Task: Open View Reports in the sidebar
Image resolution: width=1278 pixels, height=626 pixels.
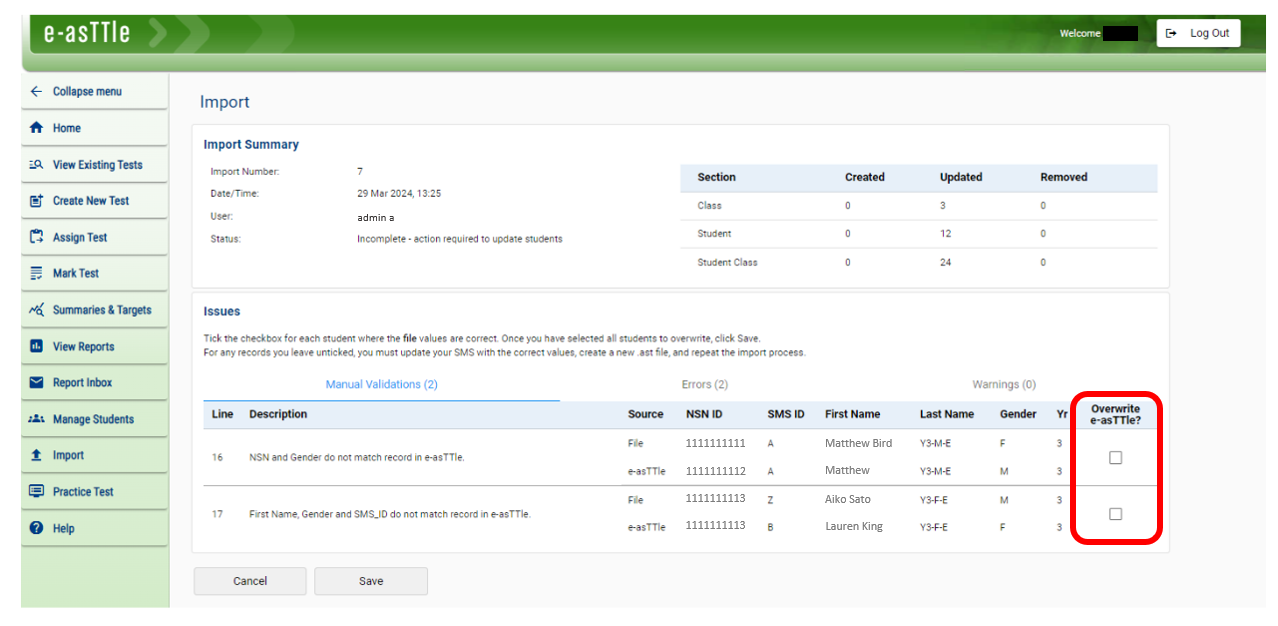Action: pyautogui.click(x=37, y=346)
